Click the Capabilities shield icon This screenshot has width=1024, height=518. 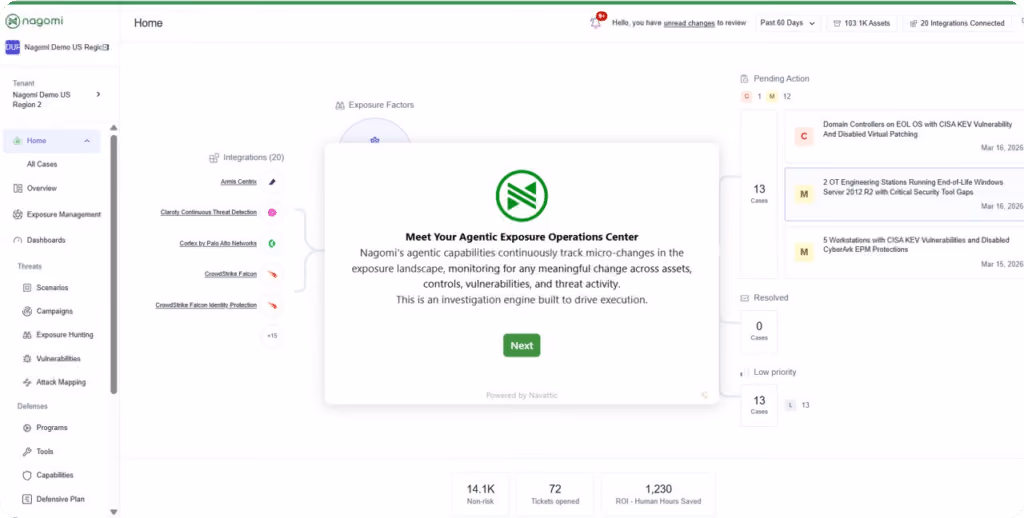point(27,476)
